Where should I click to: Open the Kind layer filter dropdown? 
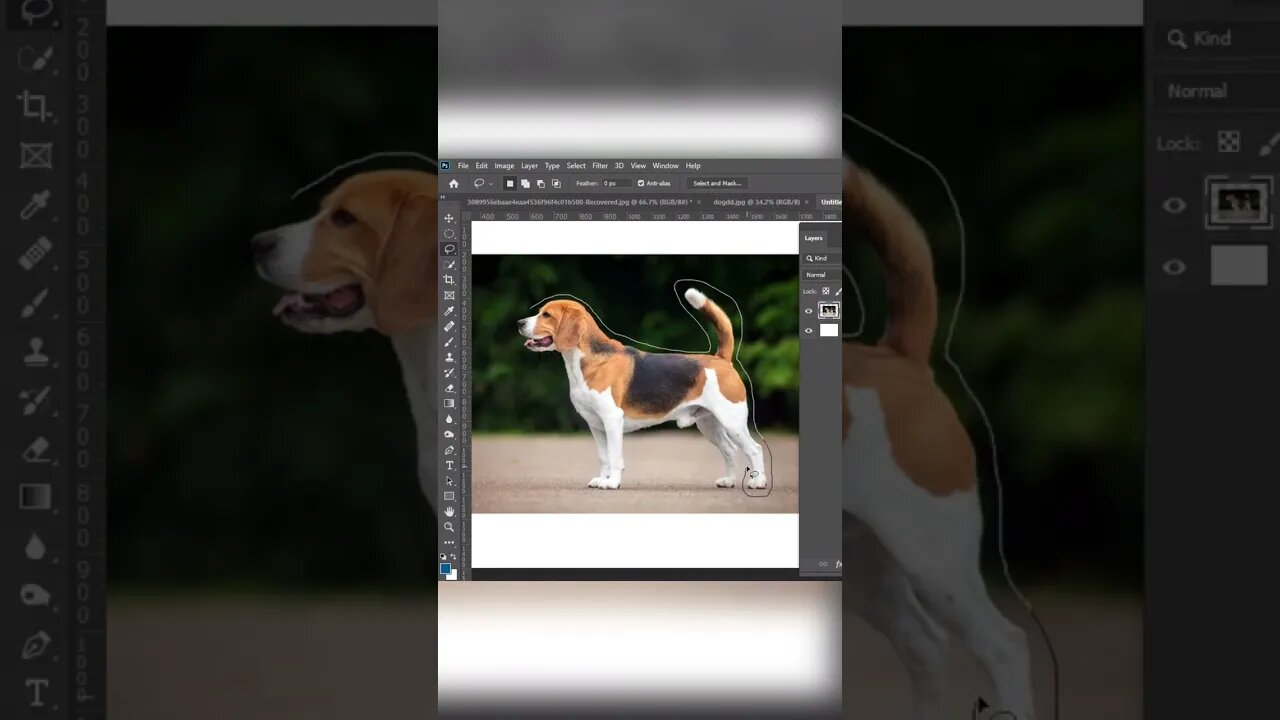coord(823,258)
